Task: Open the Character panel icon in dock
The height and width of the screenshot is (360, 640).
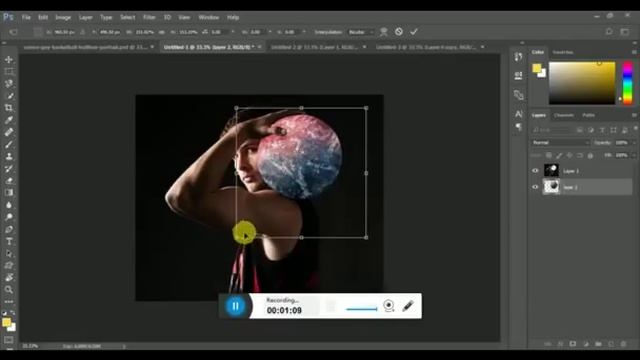Action: [518, 114]
